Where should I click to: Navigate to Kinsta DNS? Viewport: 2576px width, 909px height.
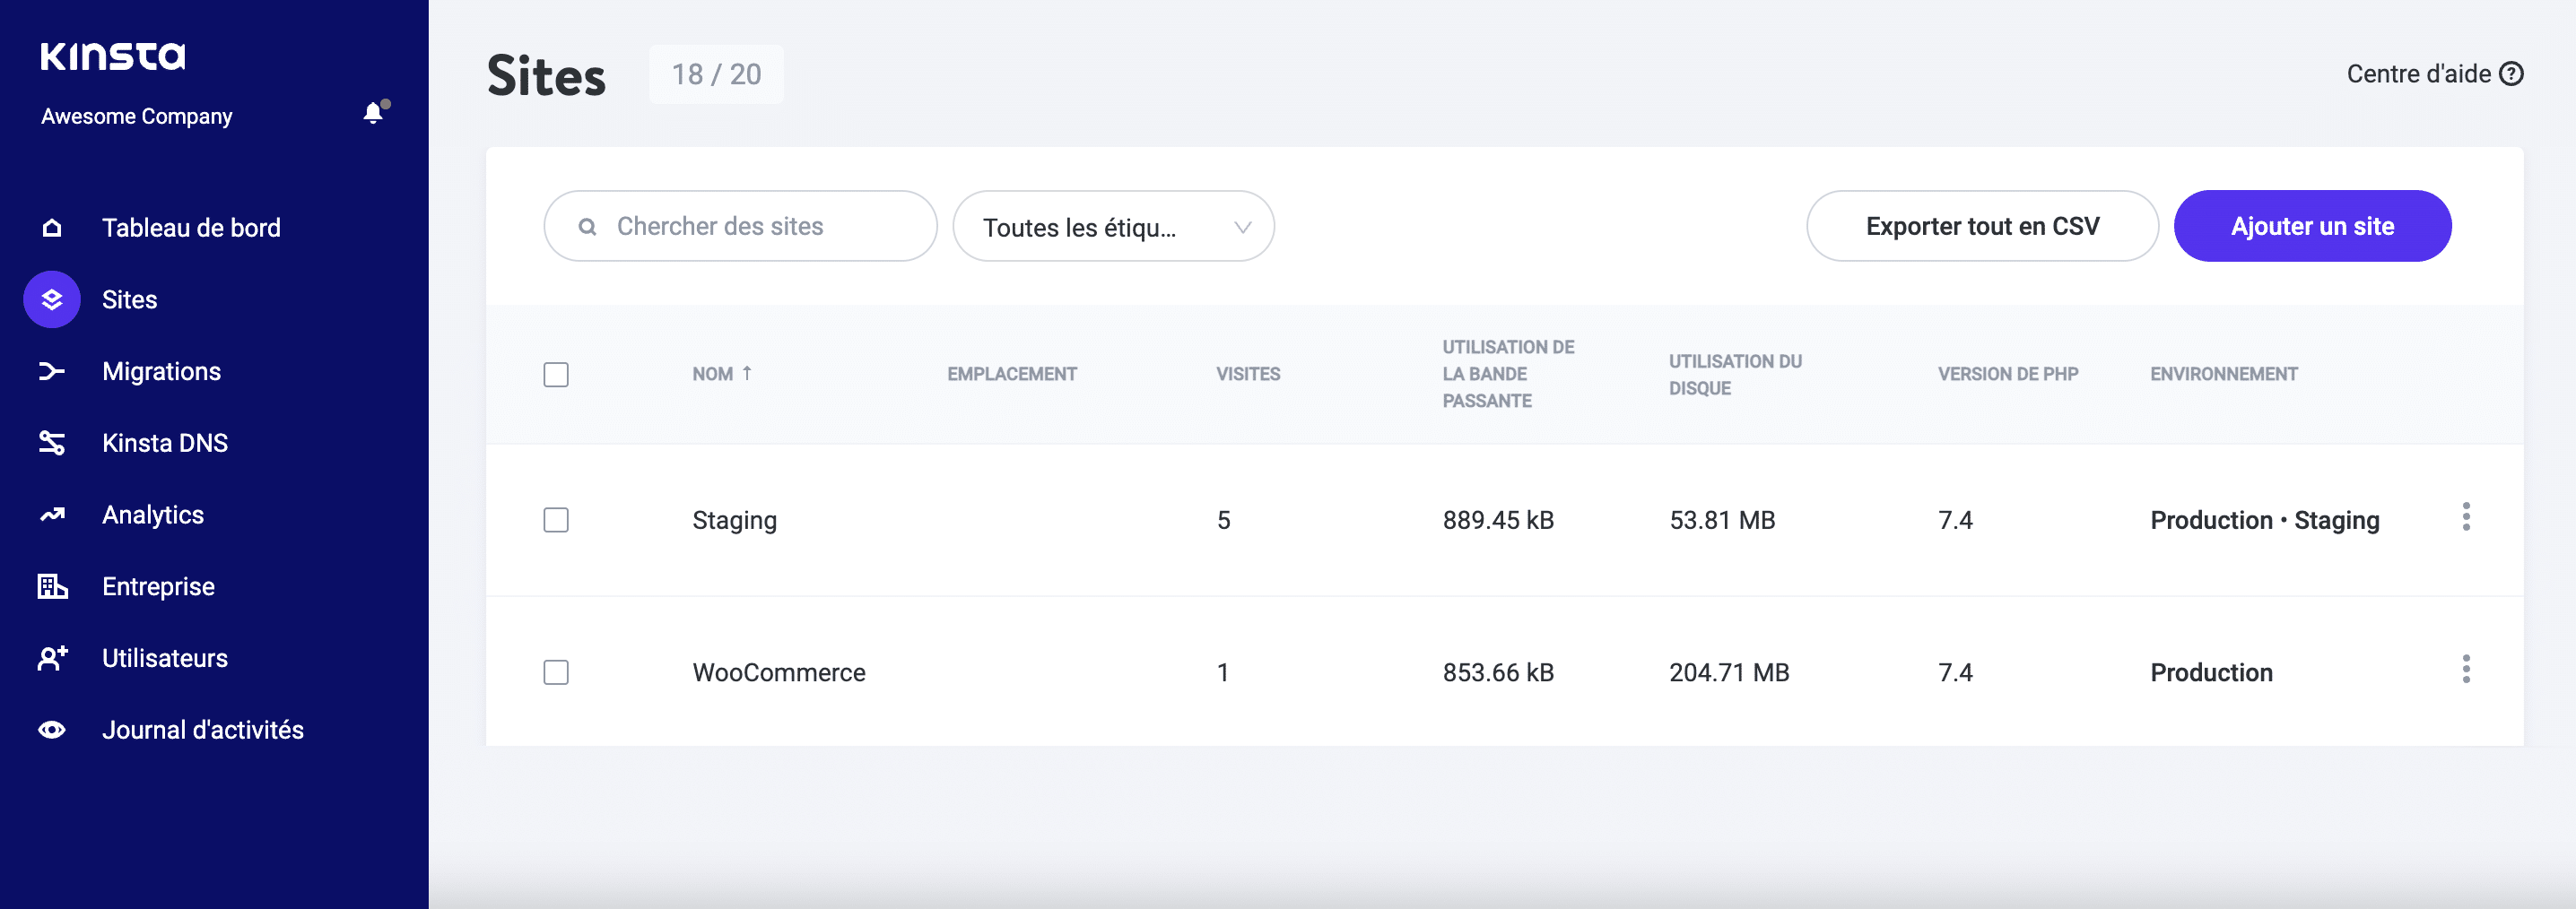(165, 443)
